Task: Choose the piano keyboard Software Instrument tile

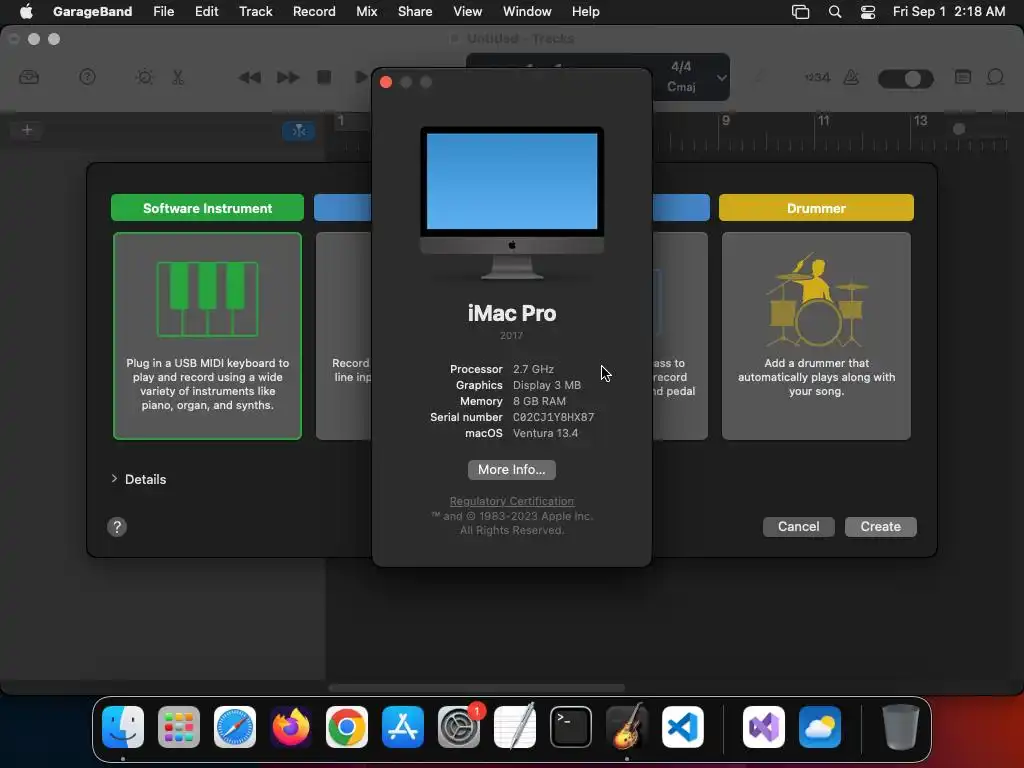Action: pos(207,336)
